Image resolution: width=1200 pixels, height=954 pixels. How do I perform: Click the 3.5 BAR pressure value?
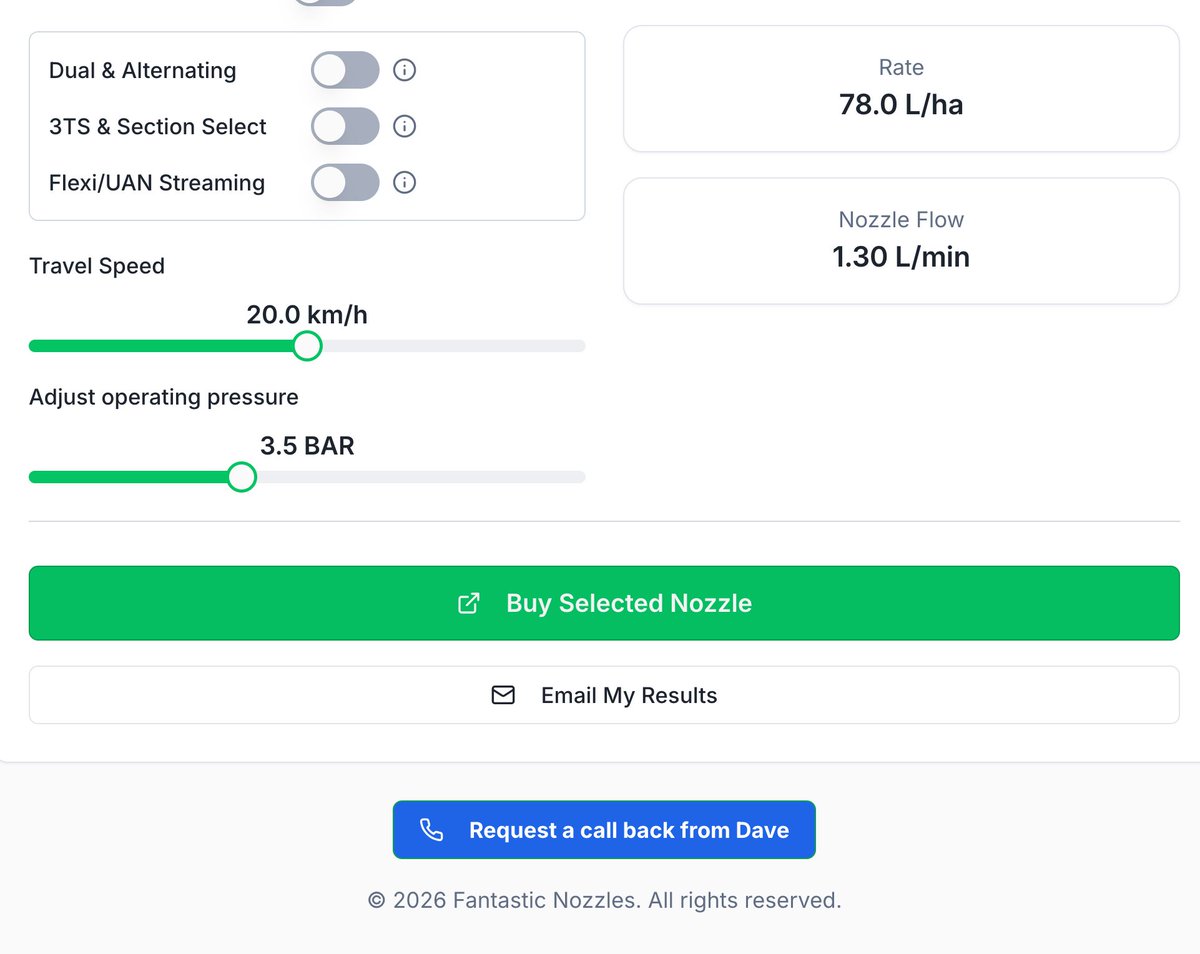coord(307,446)
